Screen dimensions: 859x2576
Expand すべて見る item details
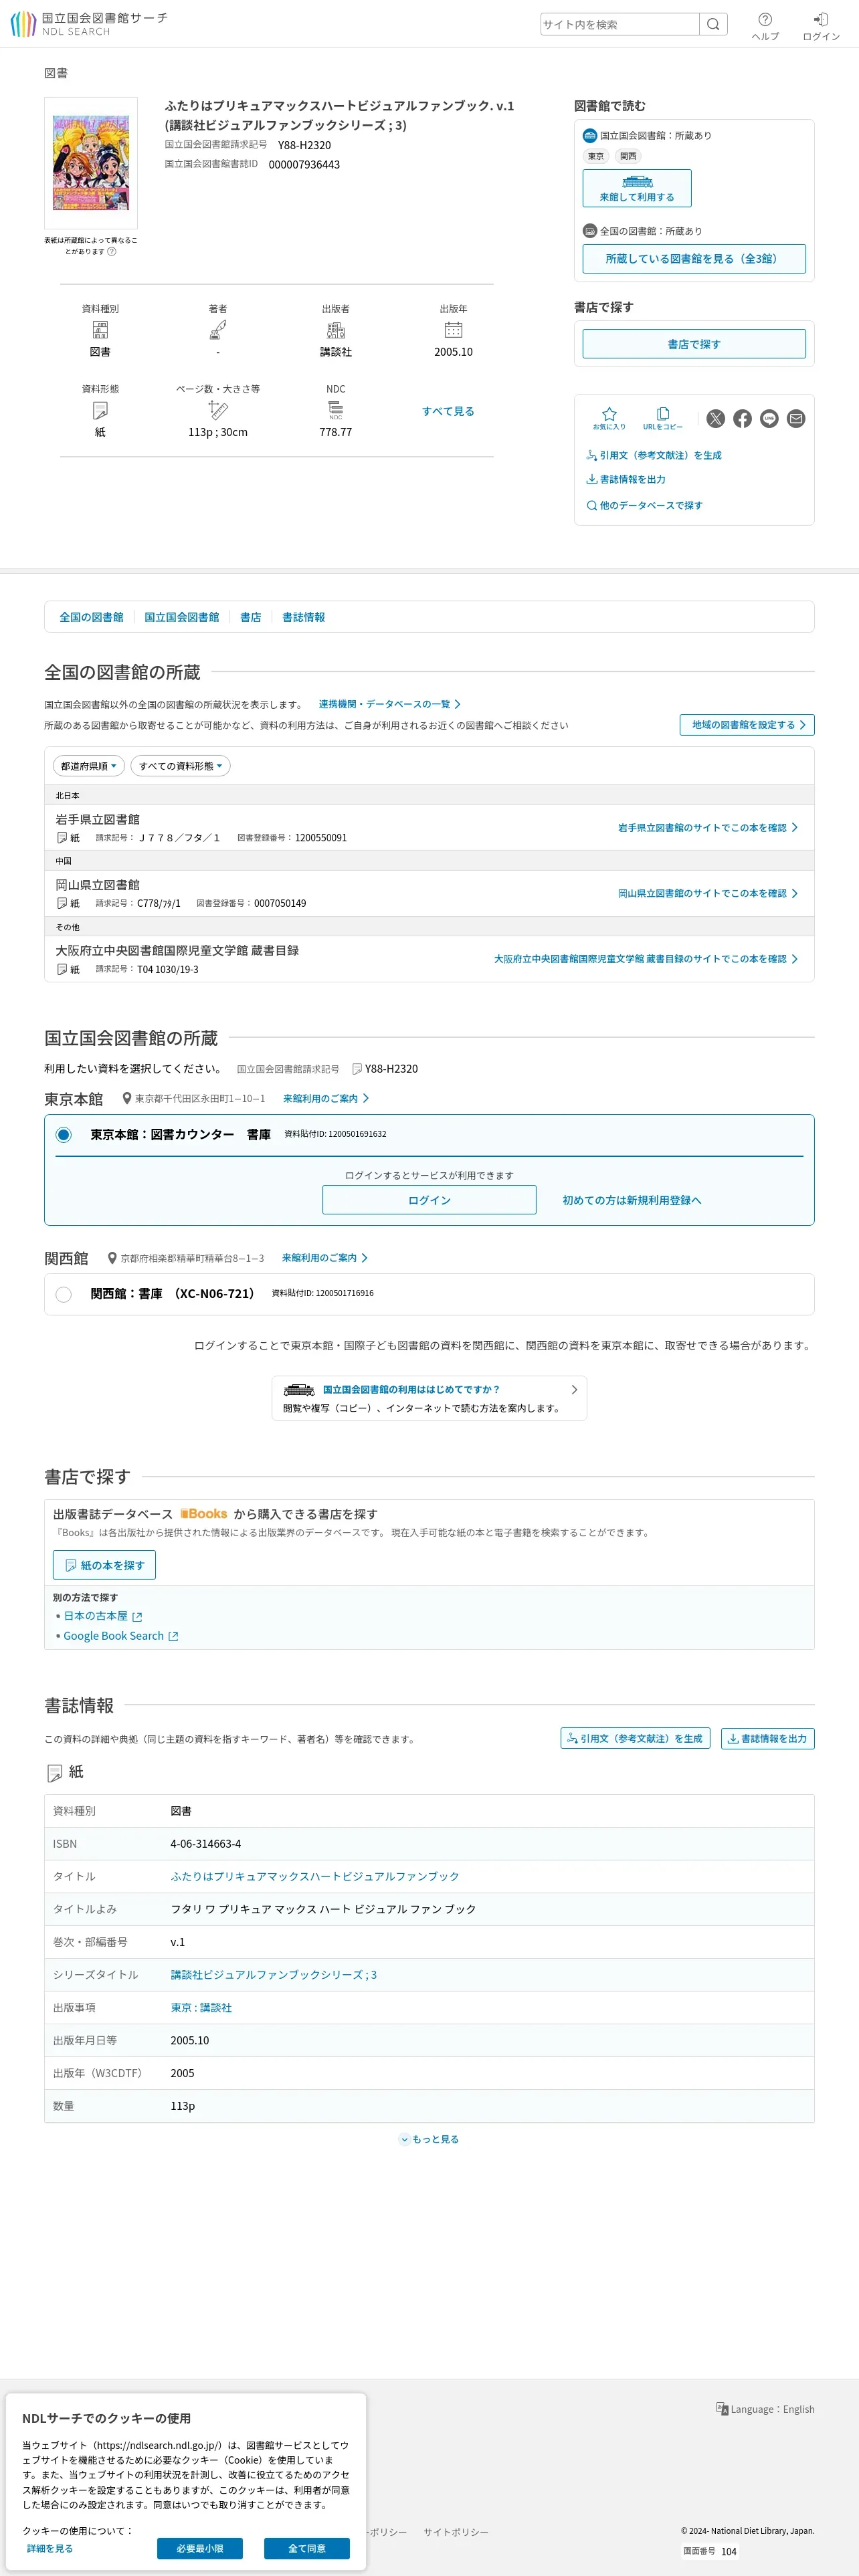448,411
